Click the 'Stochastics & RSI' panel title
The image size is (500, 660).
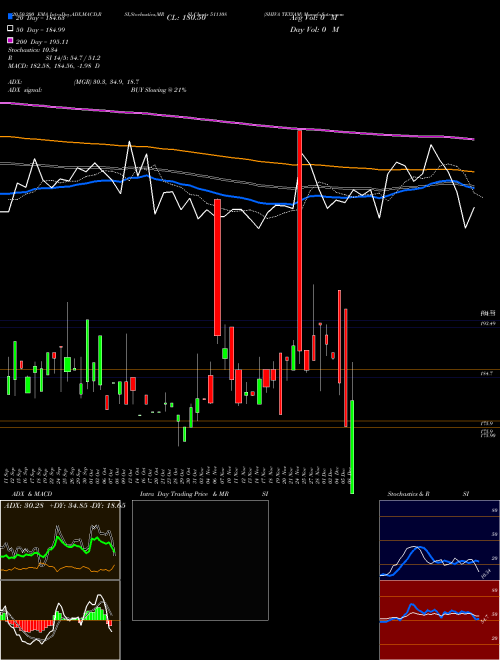428,494
